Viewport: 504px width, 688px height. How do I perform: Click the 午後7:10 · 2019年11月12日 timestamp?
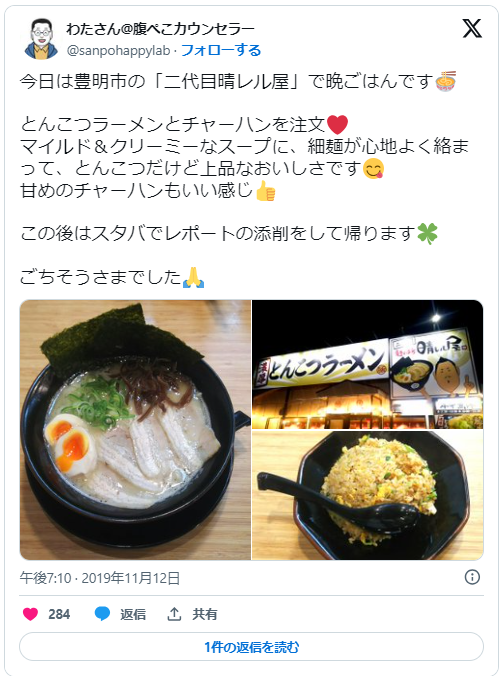tap(100, 578)
